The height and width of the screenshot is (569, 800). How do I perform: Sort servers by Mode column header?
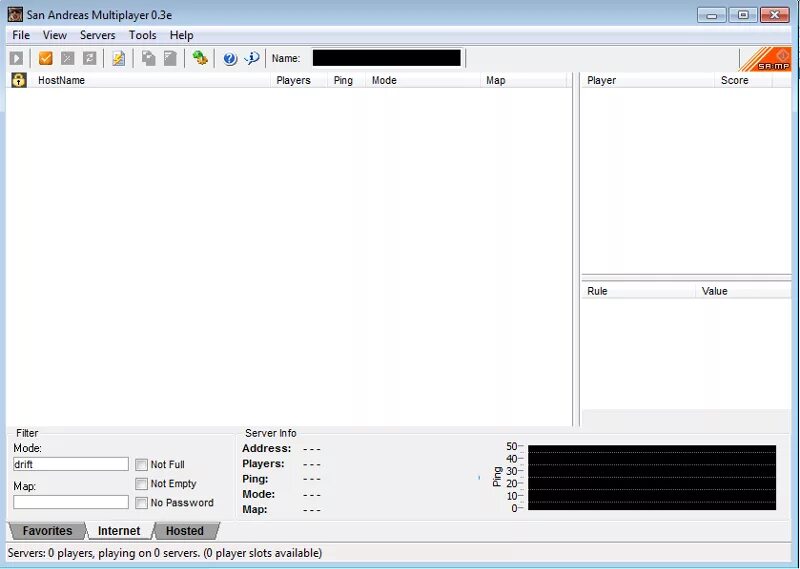(x=423, y=80)
